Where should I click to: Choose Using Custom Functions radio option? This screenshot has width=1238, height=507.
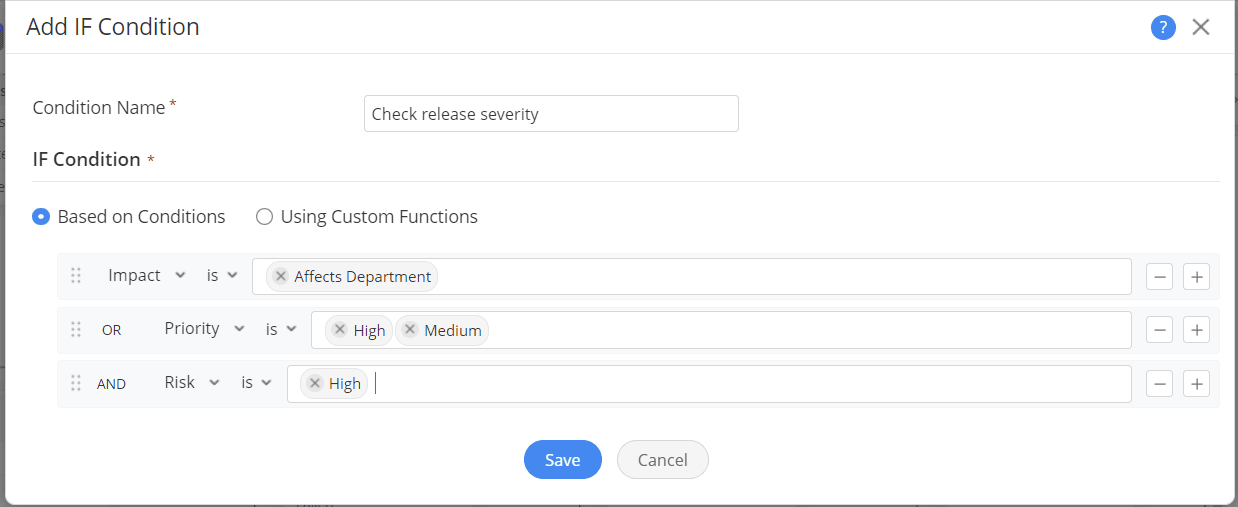265,217
